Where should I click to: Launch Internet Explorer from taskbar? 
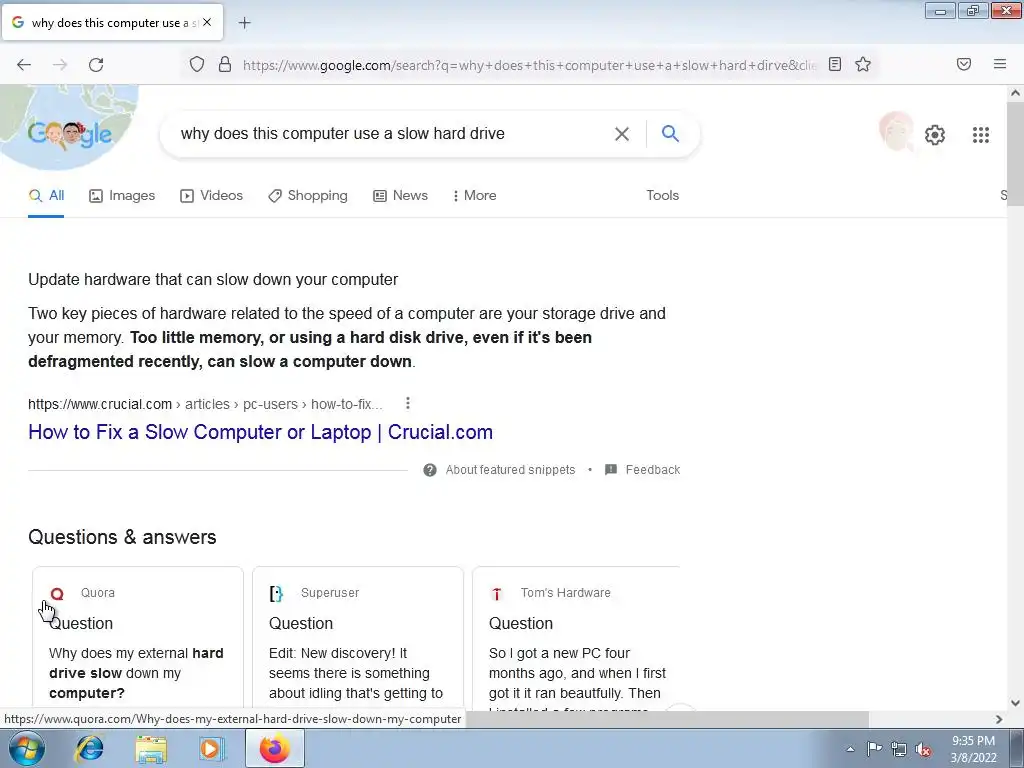[89, 748]
